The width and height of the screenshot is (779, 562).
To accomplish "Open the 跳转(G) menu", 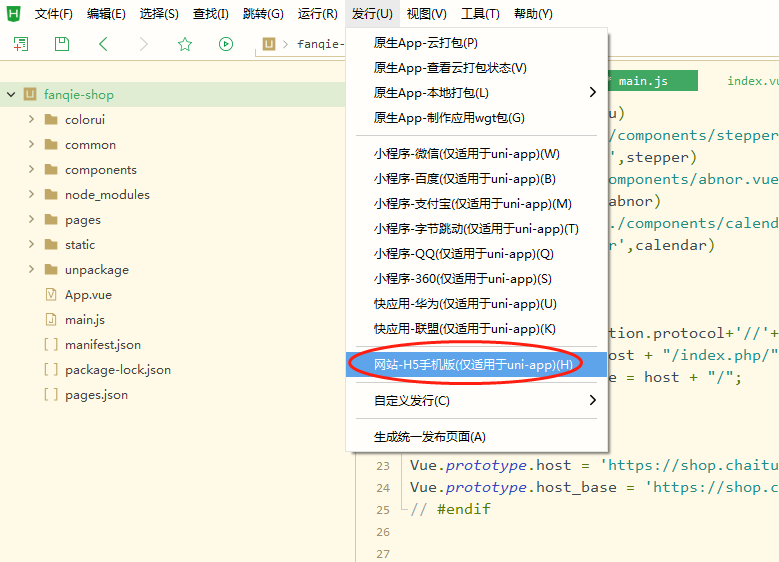I will pos(263,14).
